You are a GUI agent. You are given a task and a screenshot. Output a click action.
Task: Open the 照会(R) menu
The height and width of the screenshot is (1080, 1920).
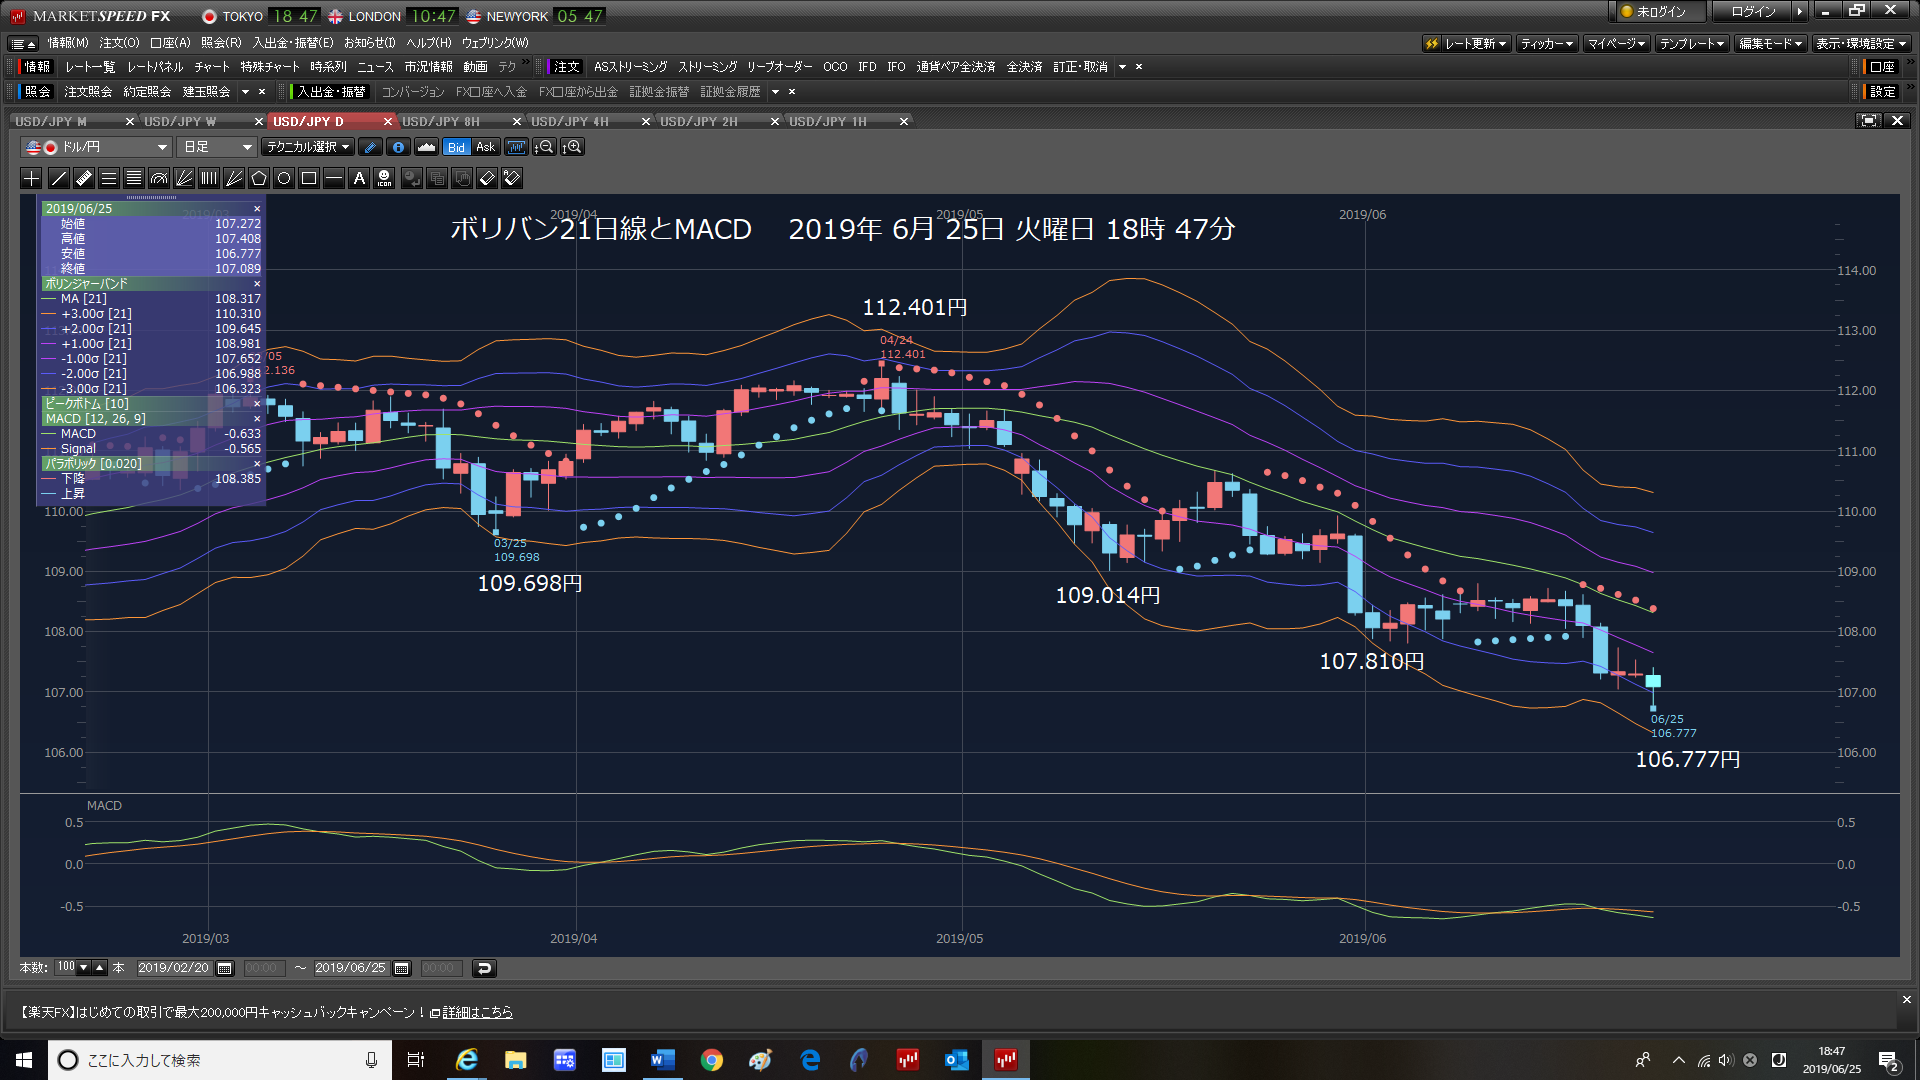221,43
